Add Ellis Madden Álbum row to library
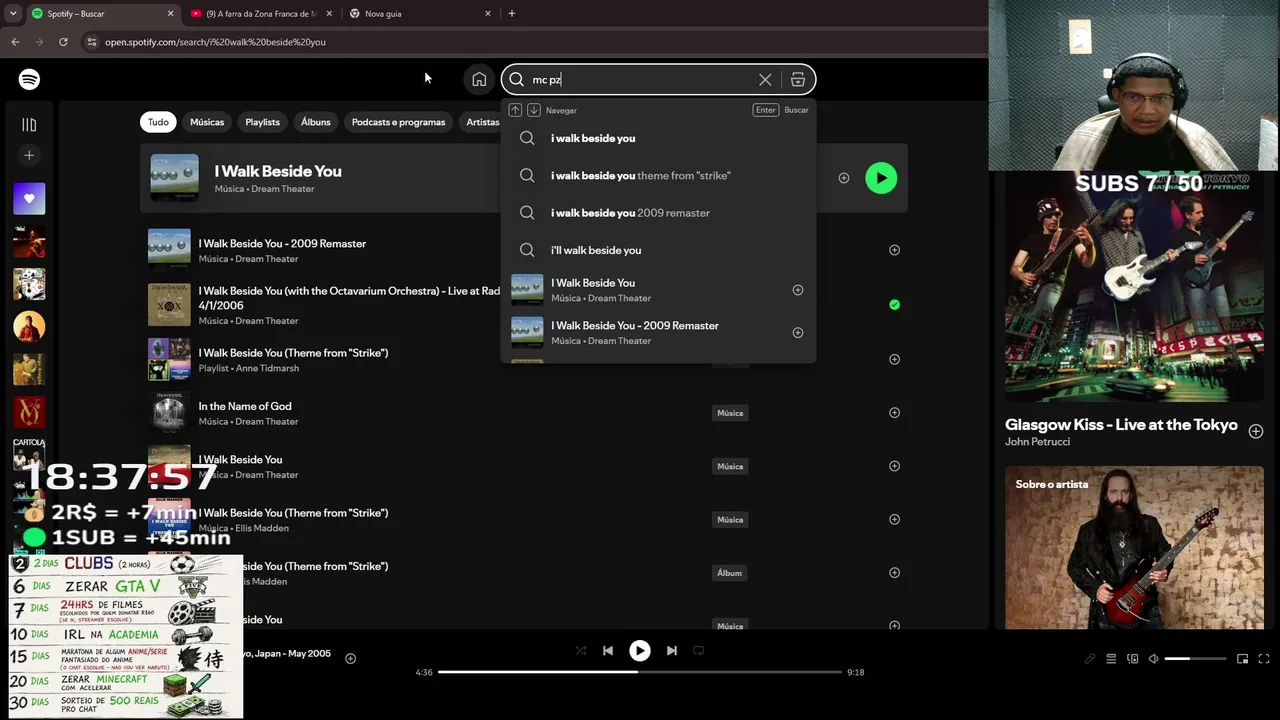Viewport: 1280px width, 720px height. coord(894,573)
